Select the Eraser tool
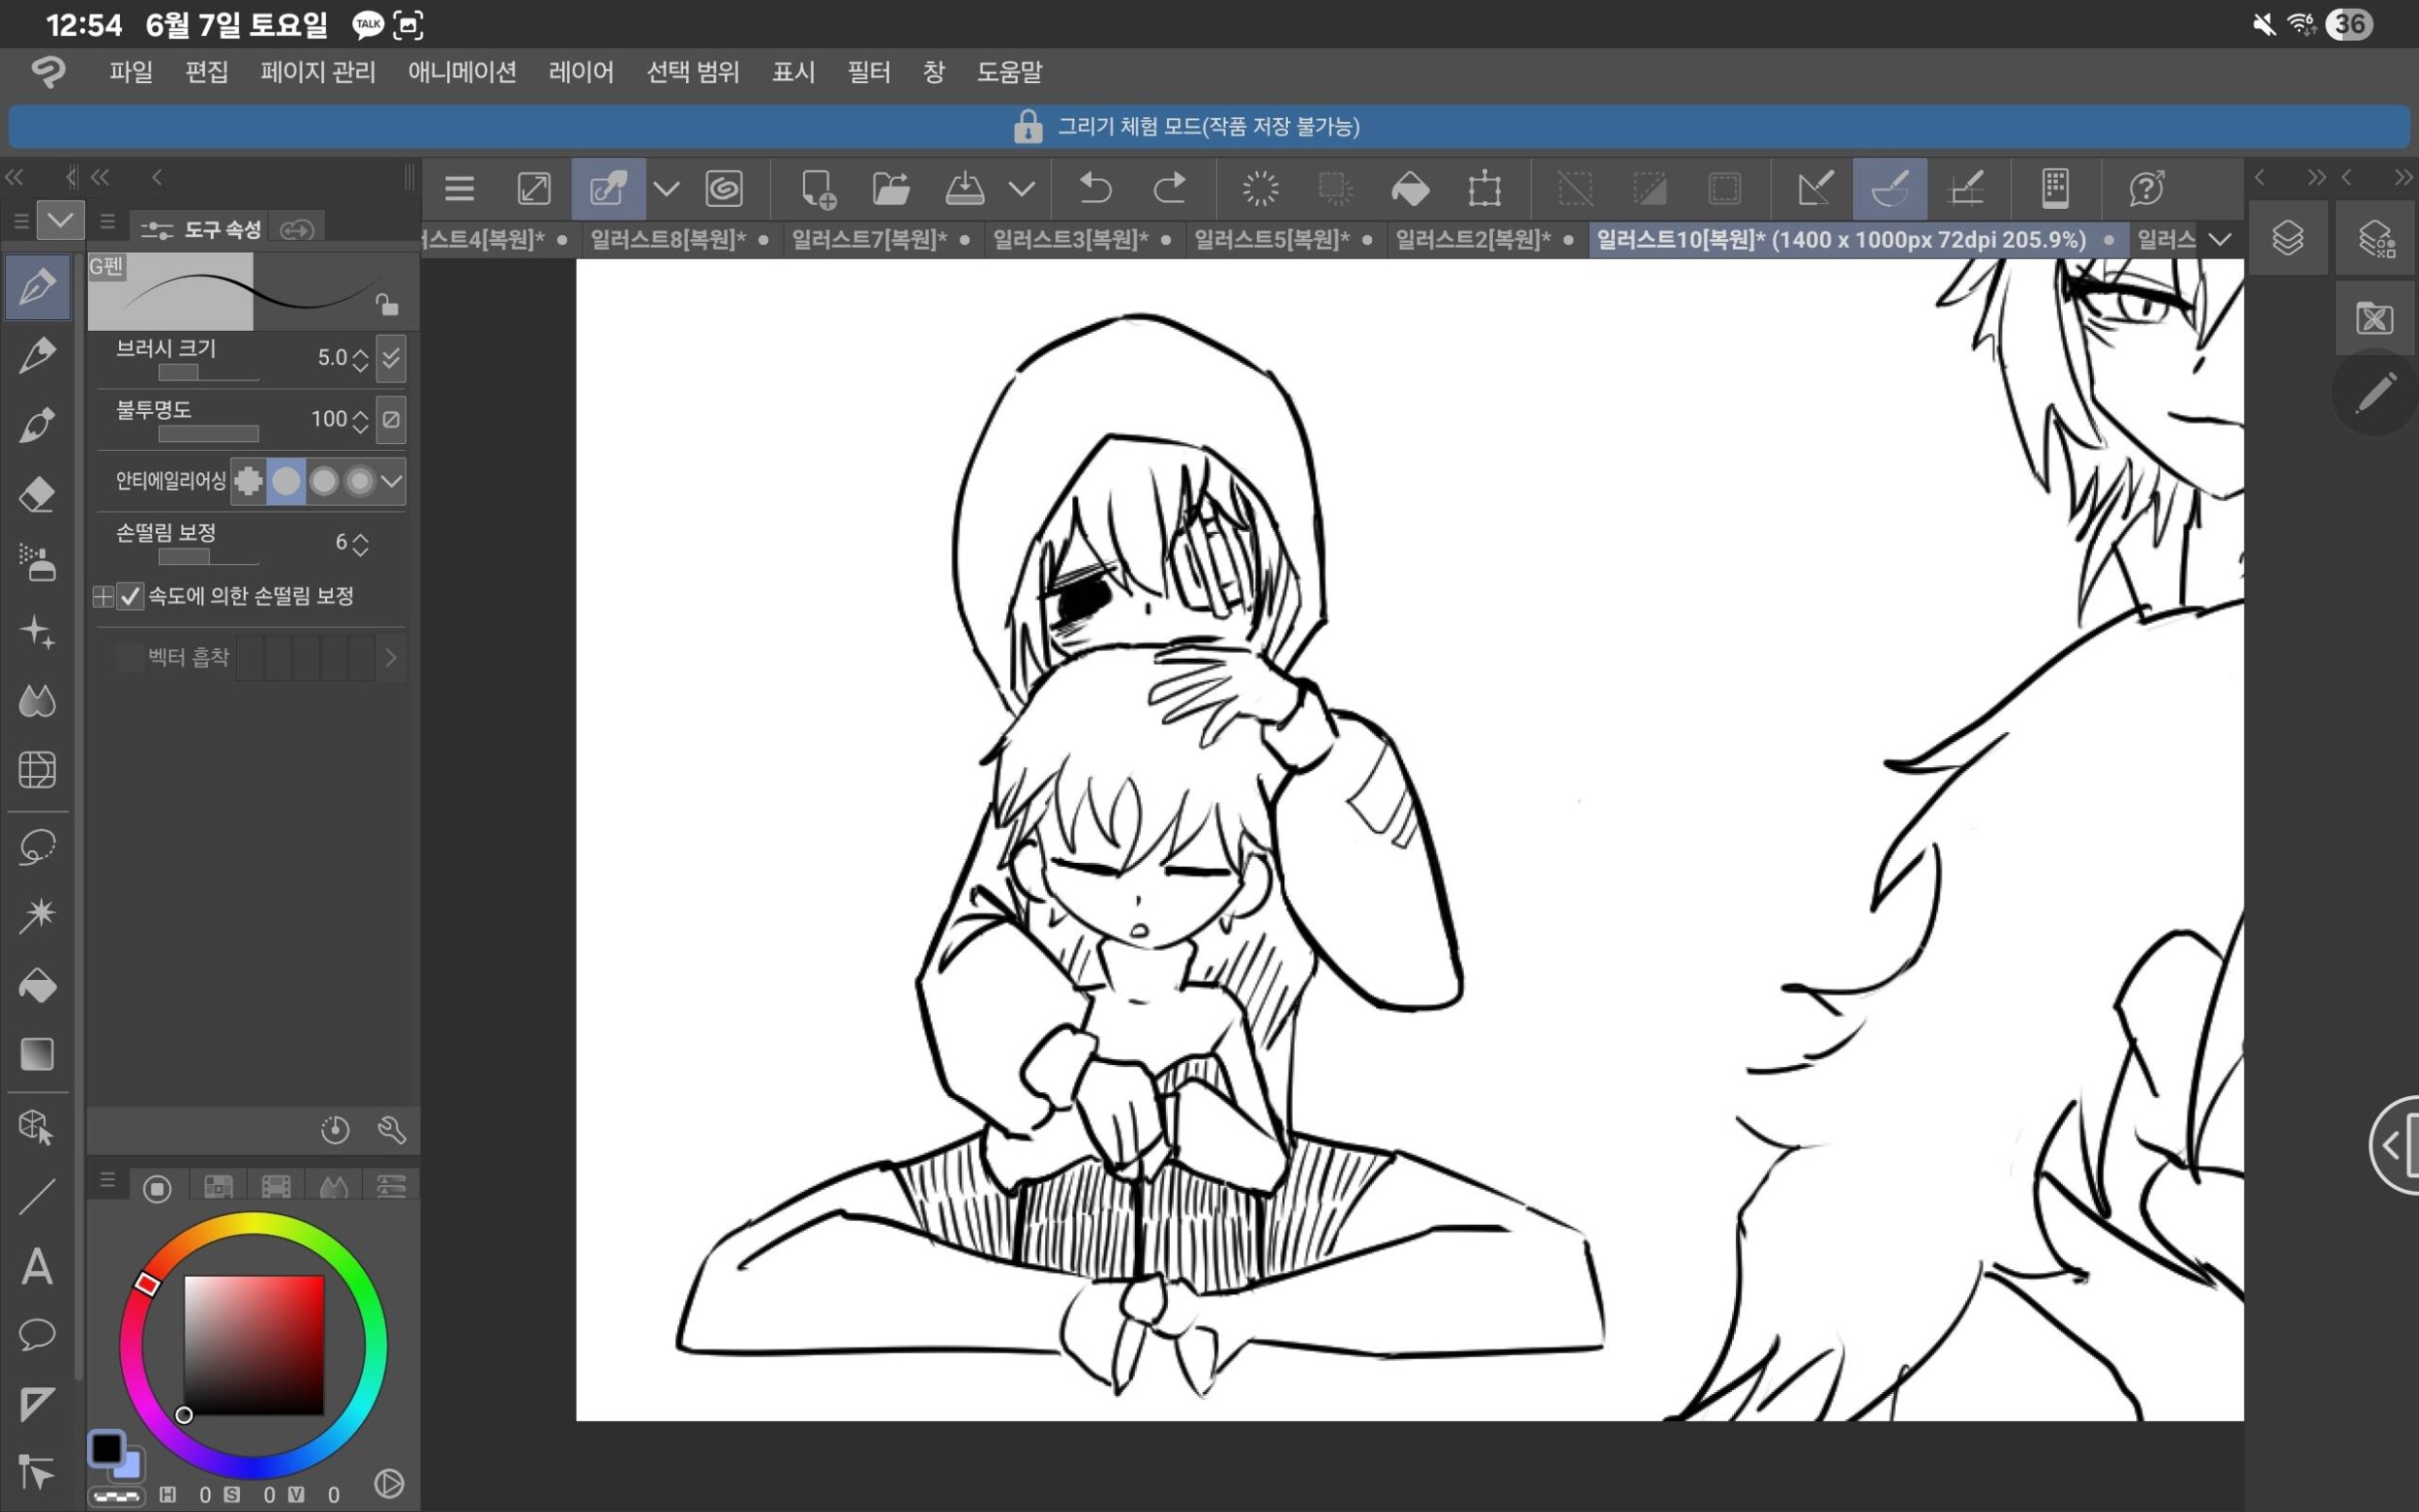2419x1512 pixels. [x=37, y=494]
